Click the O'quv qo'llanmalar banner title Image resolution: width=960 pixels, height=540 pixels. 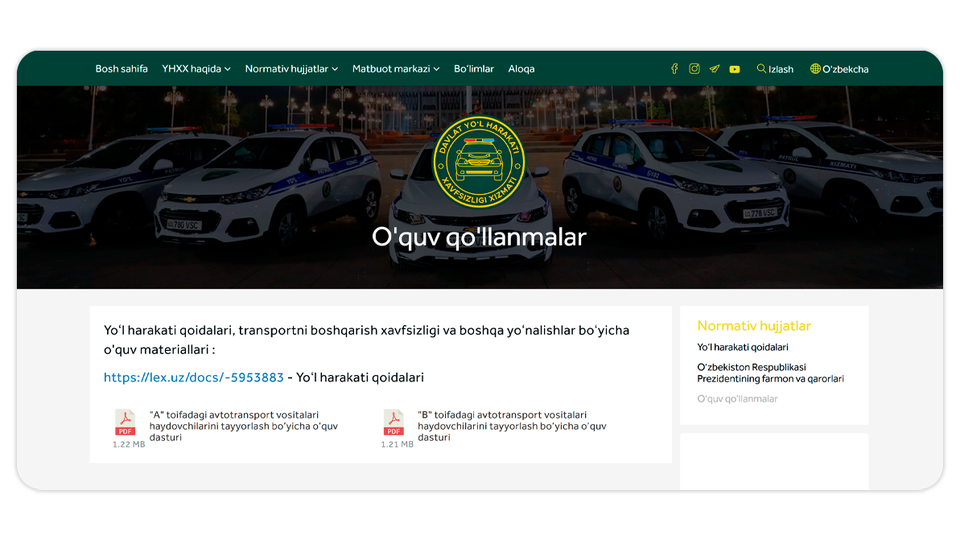[x=479, y=237]
